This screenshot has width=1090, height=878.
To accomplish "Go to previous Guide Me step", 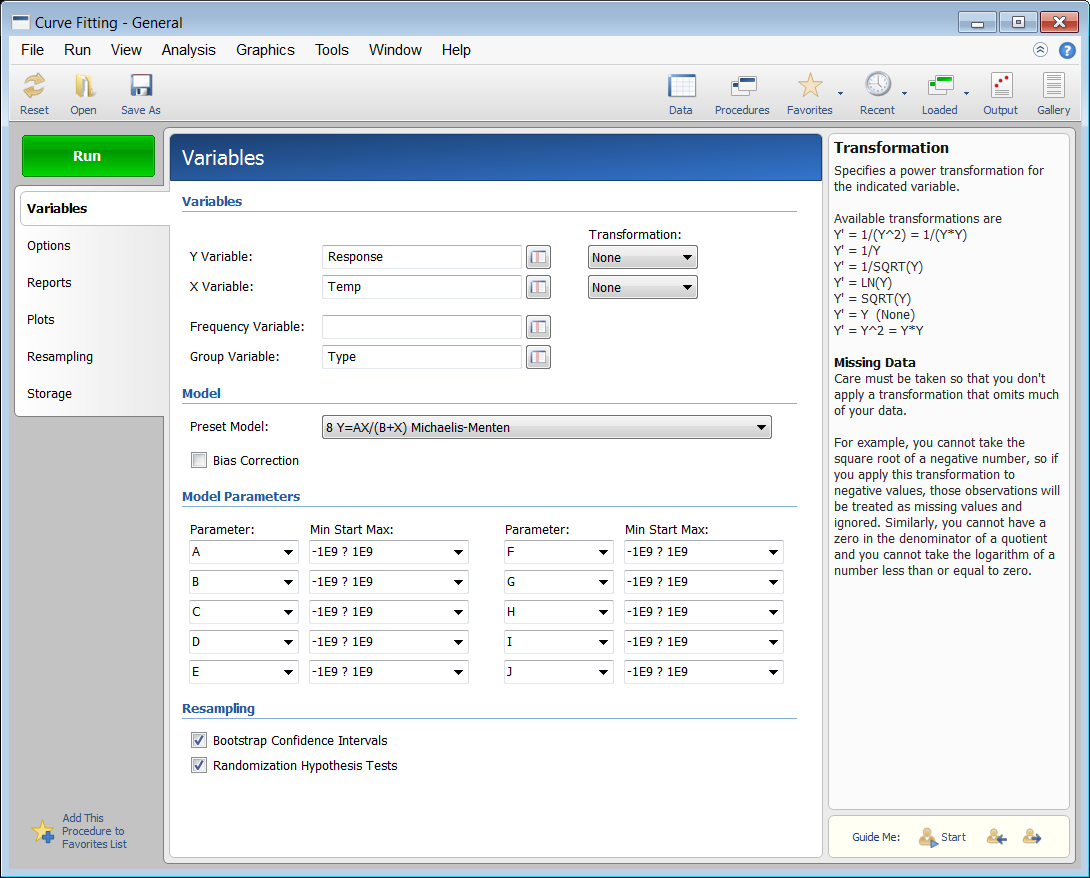I will [997, 837].
